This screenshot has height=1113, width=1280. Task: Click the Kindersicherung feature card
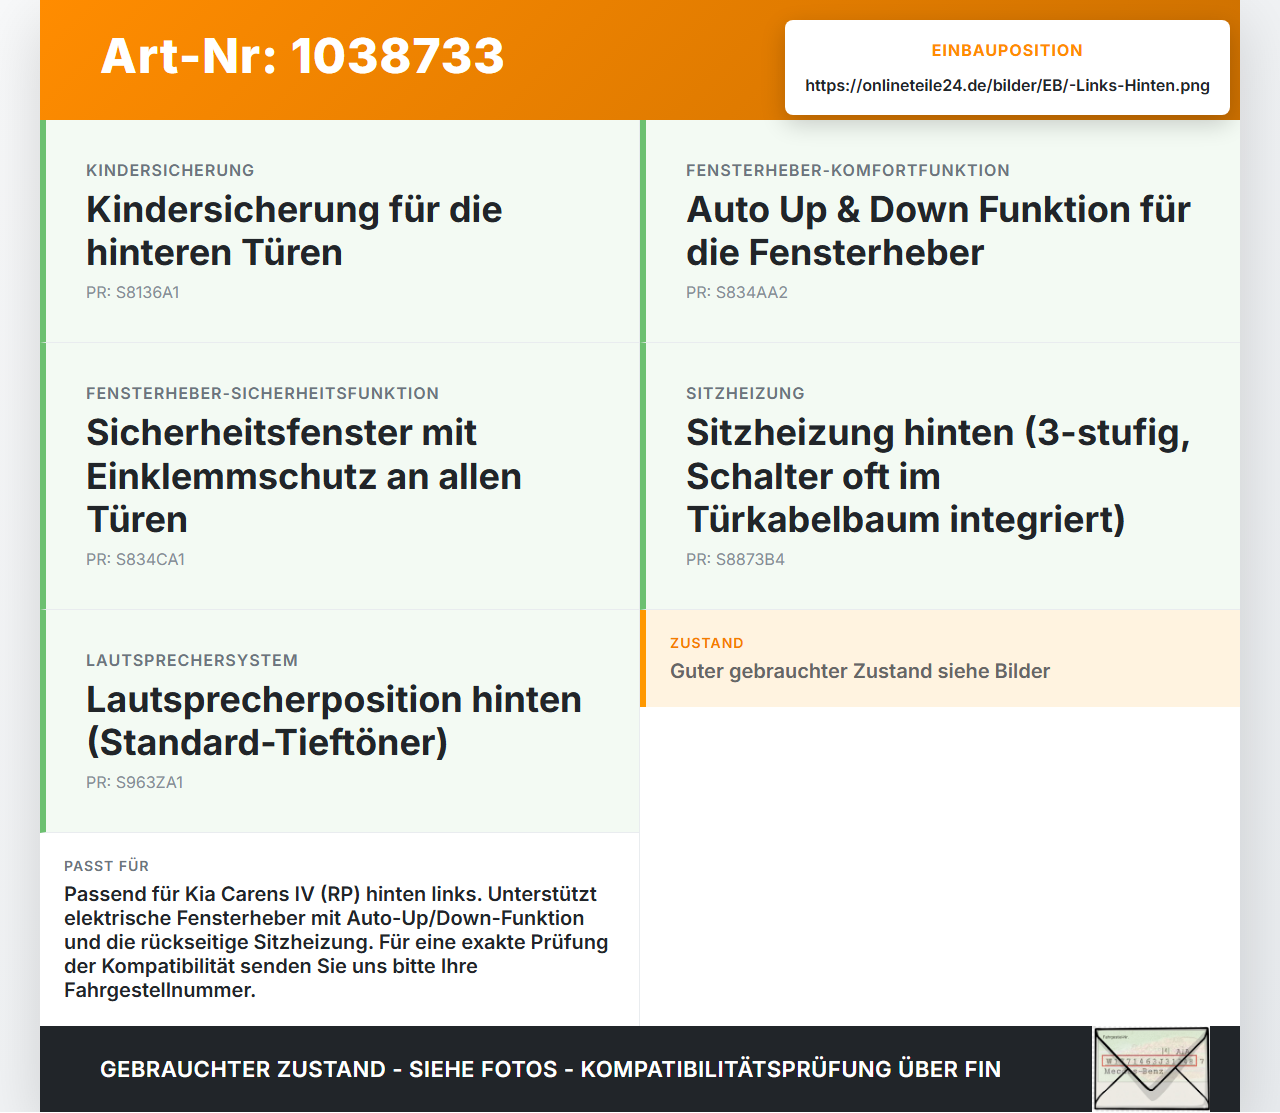pos(340,231)
